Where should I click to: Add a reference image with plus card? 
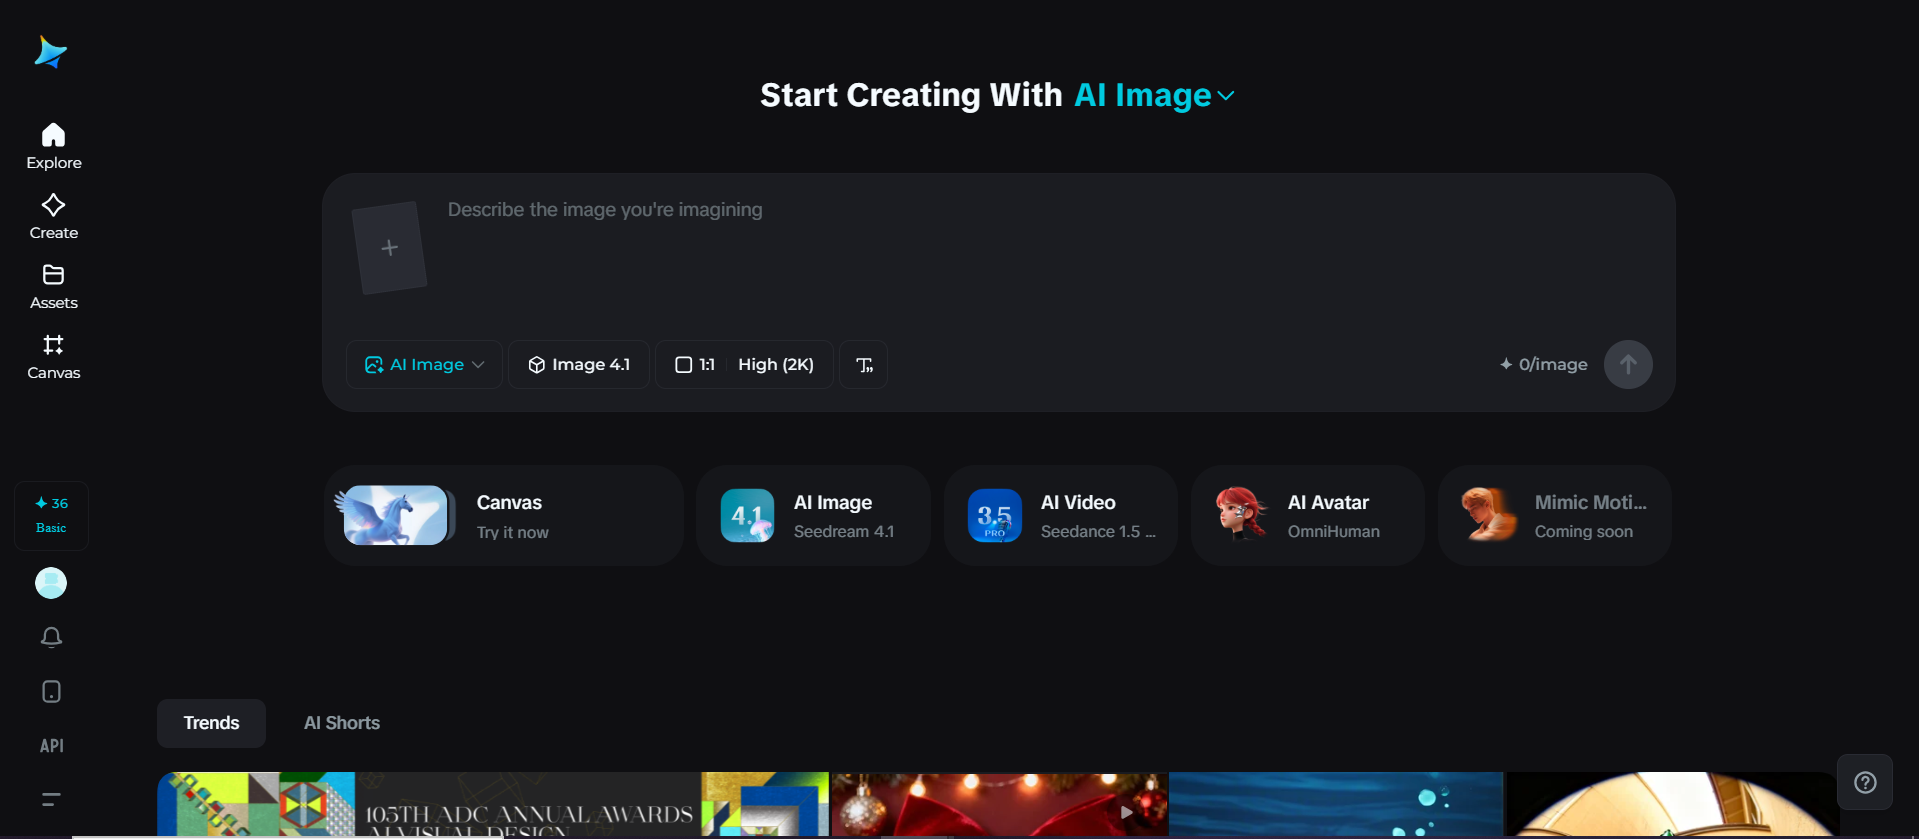pyautogui.click(x=390, y=248)
